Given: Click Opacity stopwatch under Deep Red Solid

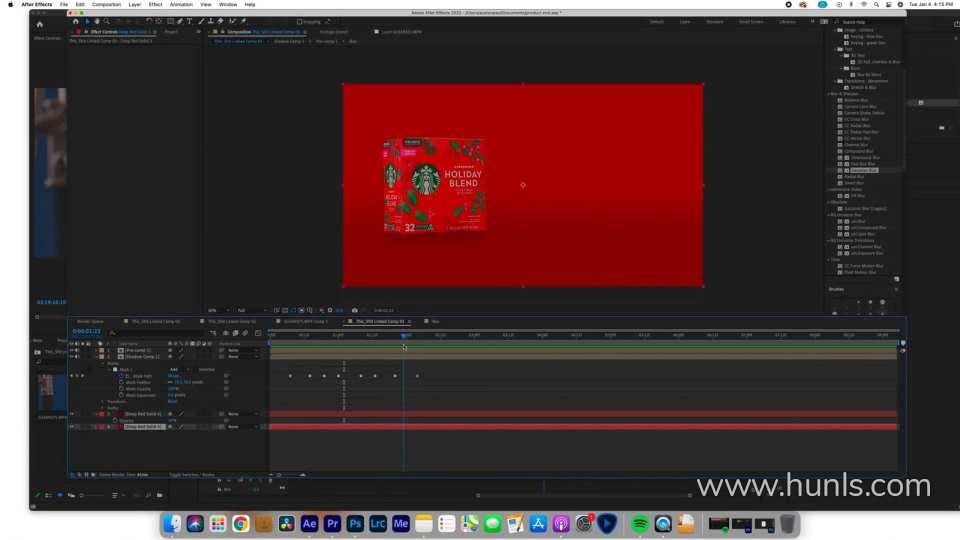Looking at the screenshot, I should tap(115, 421).
